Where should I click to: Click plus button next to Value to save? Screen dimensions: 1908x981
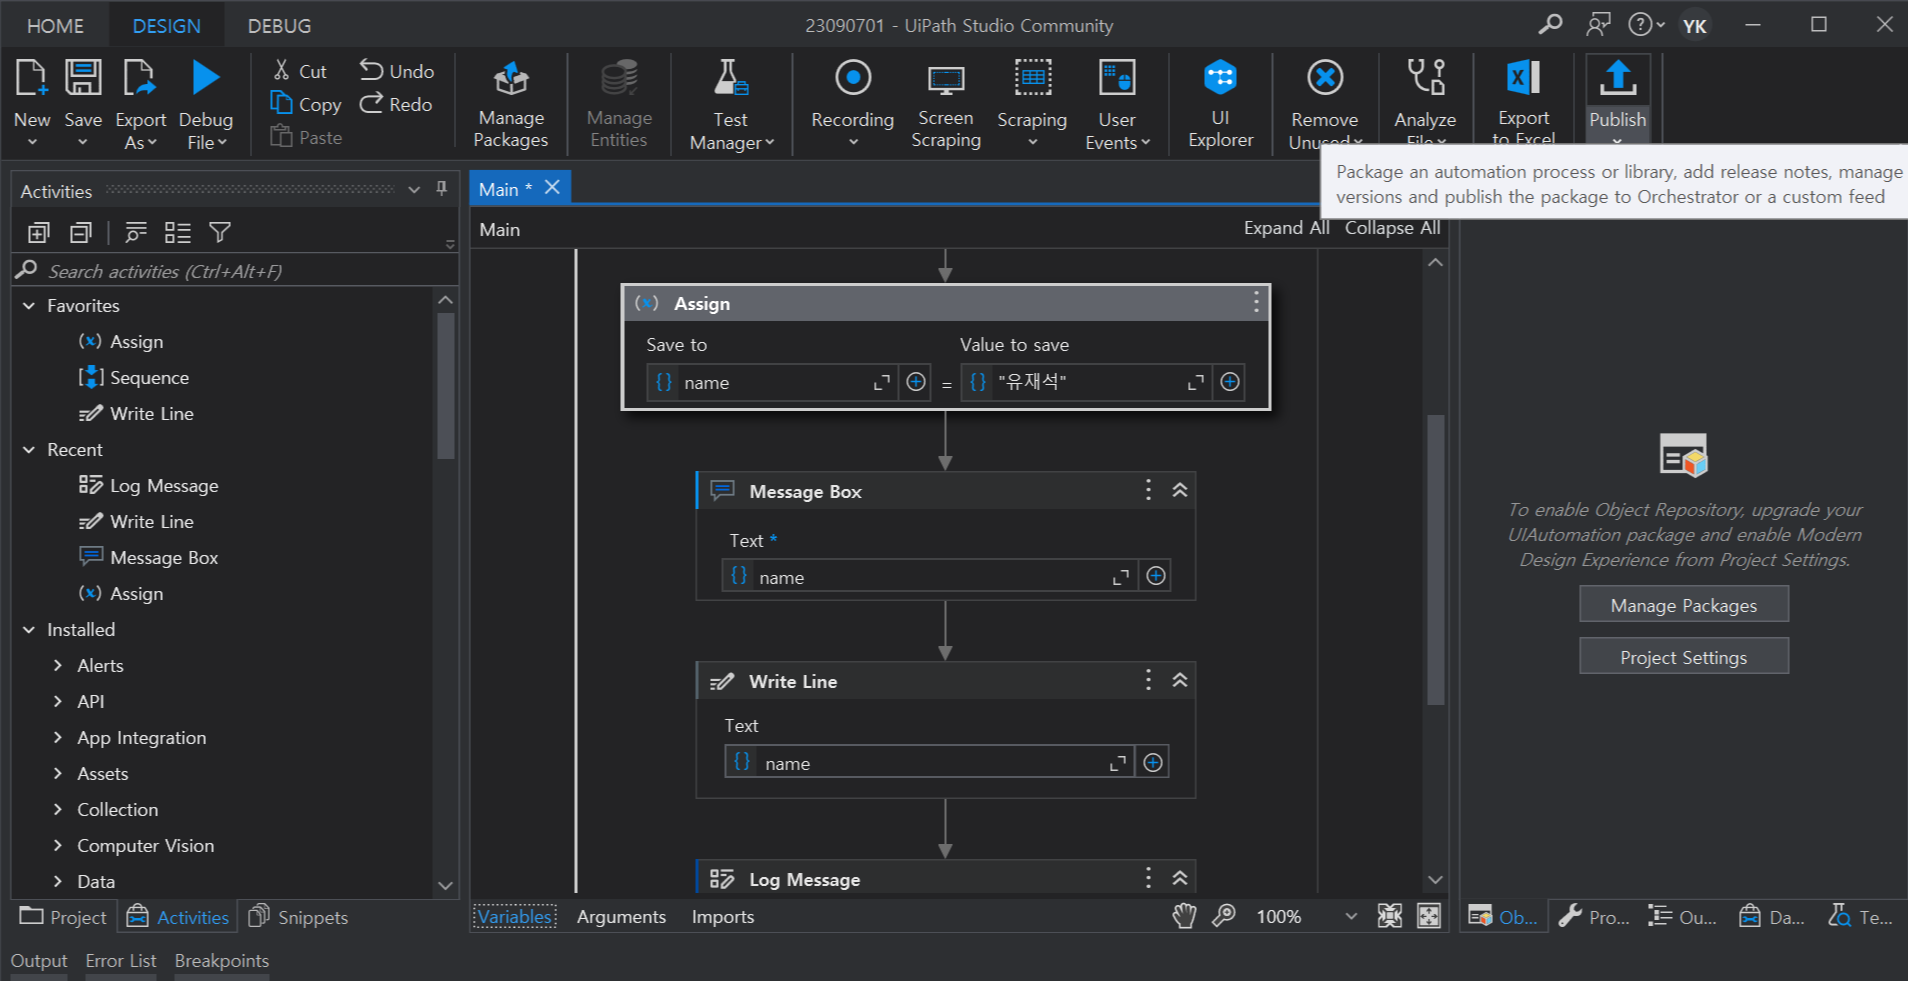coord(1230,382)
